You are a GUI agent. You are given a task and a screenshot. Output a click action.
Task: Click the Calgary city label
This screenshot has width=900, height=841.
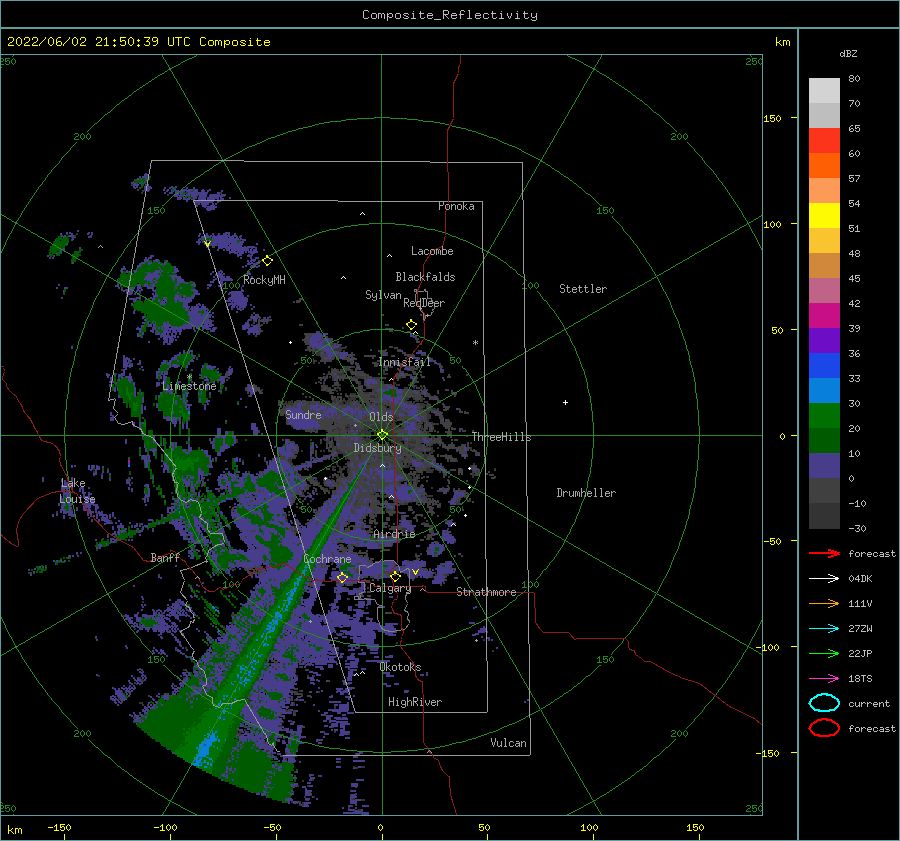(x=390, y=588)
